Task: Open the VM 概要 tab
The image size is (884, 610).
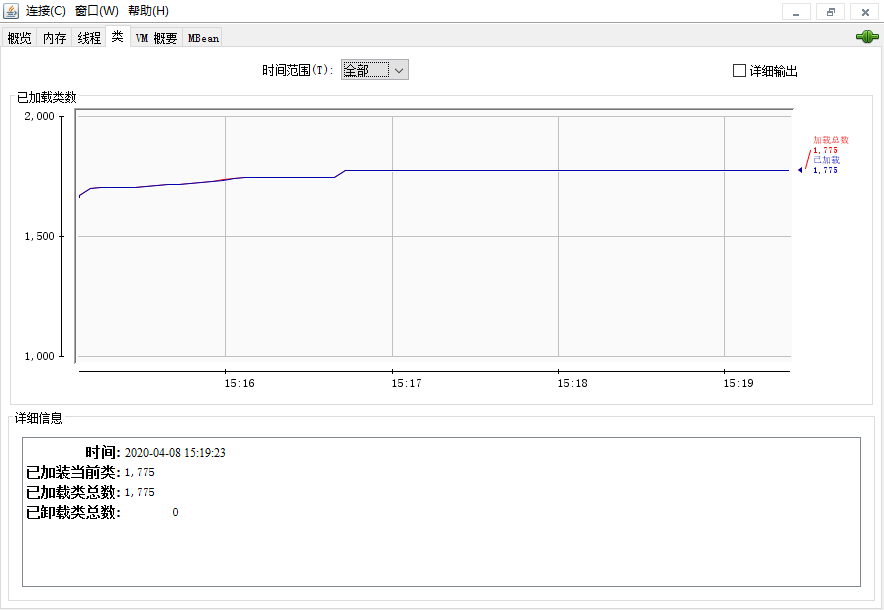Action: [x=156, y=38]
